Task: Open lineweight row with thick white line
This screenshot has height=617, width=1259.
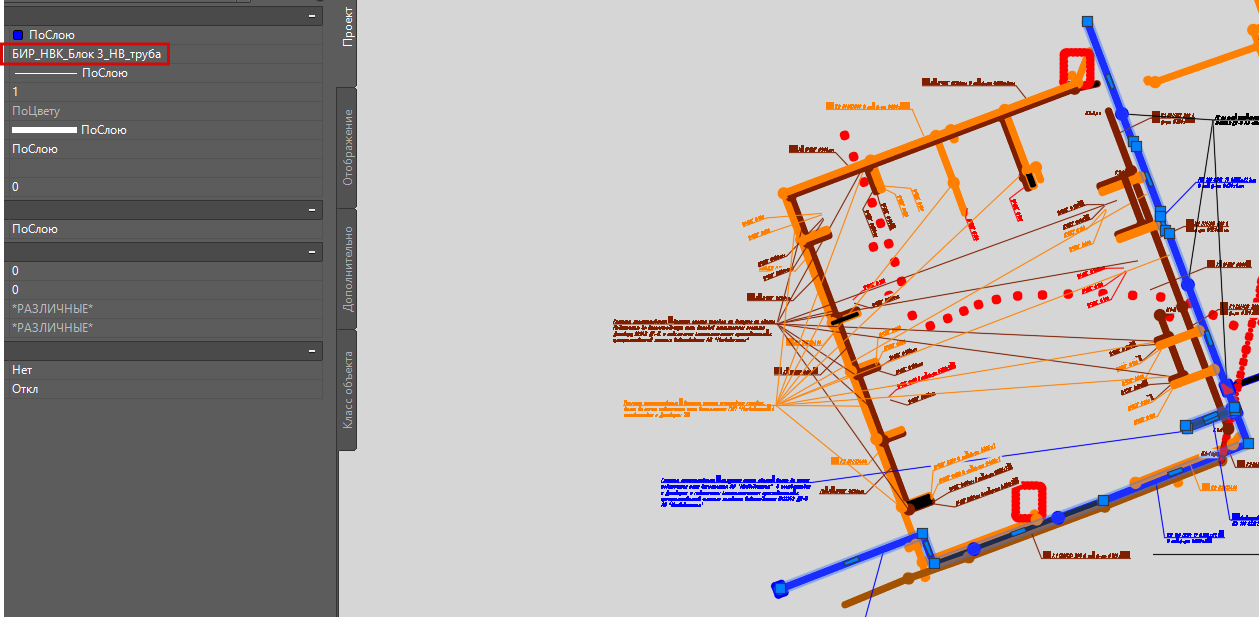Action: 163,130
